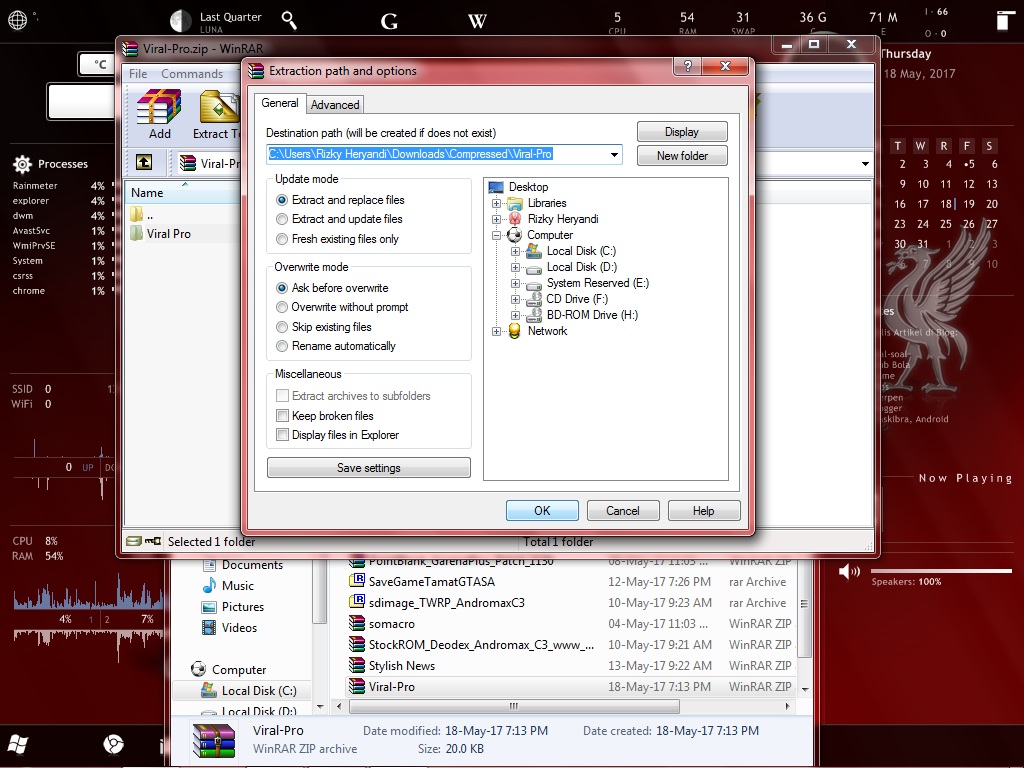Expand System Reserved (E:) tree node
Viewport: 1024px width, 768px height.
click(515, 283)
